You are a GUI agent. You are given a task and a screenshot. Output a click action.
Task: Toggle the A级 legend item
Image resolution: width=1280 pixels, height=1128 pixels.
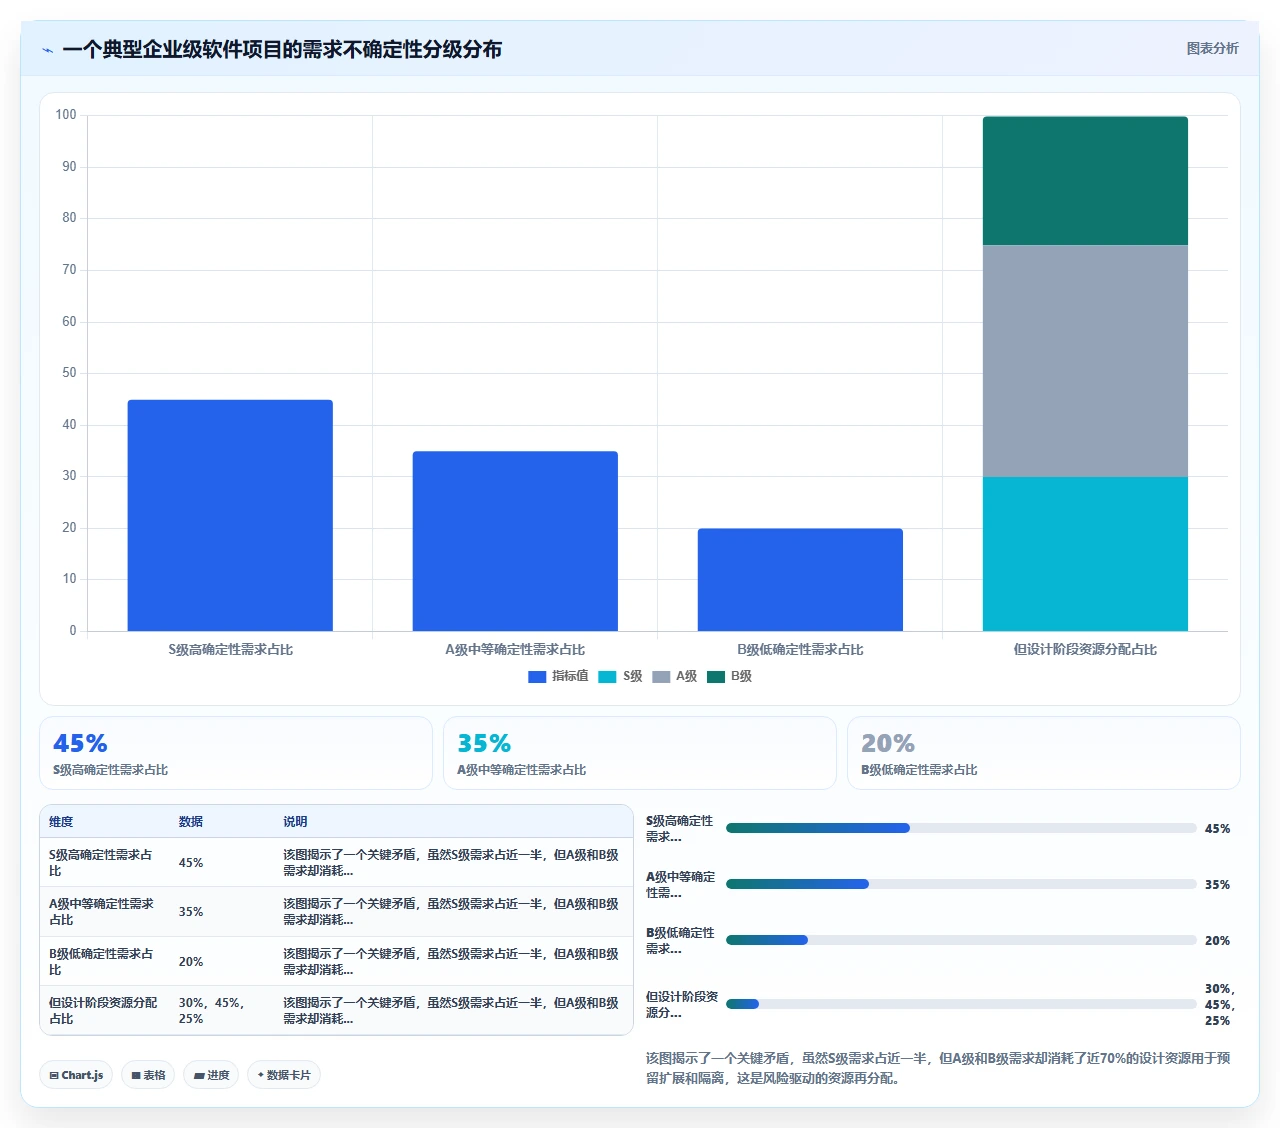click(x=674, y=677)
